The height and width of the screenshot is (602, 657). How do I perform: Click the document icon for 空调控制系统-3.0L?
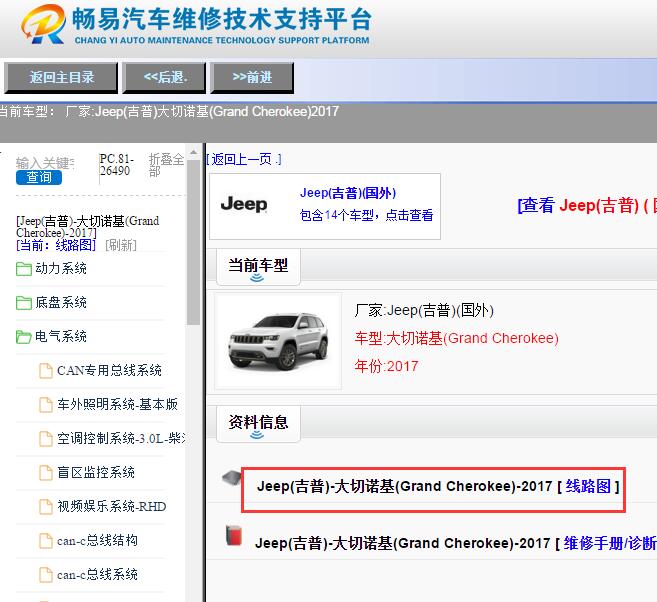click(x=46, y=439)
